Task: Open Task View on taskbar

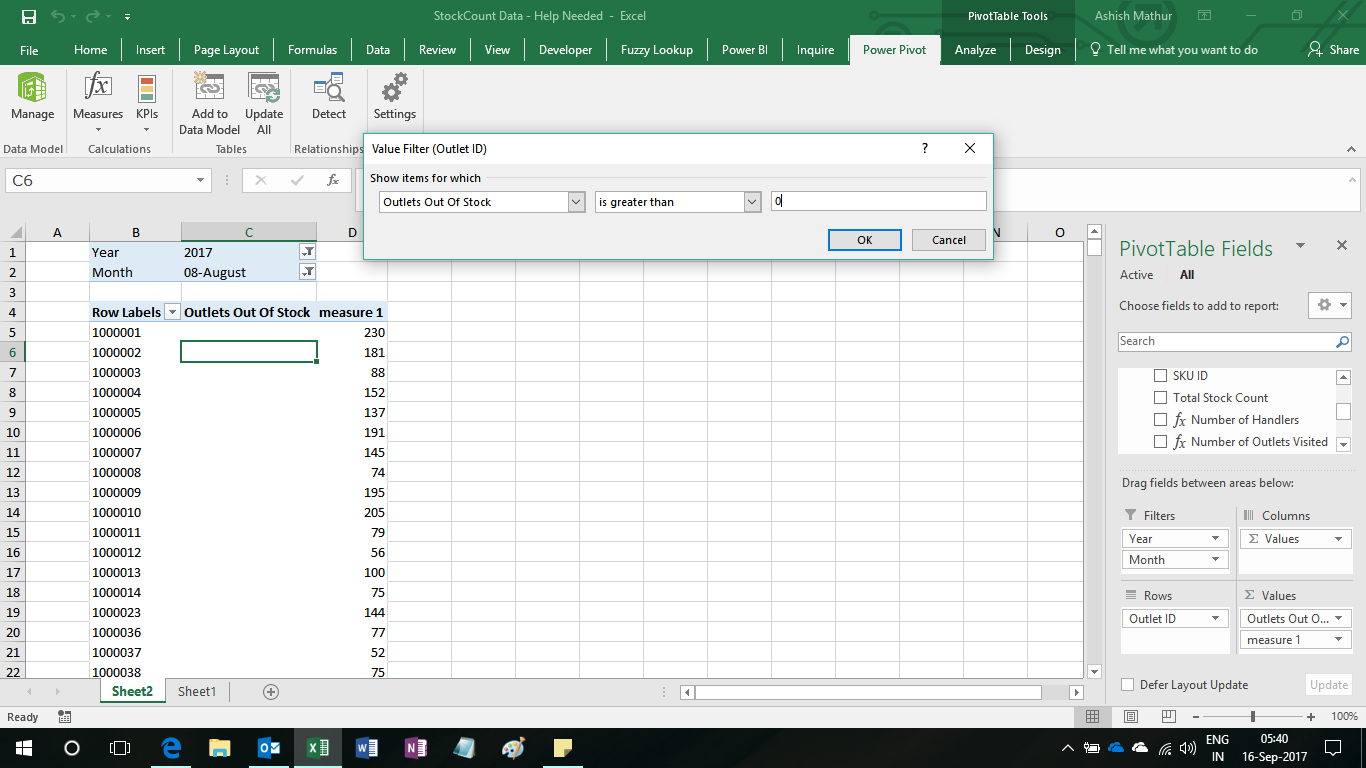Action: click(120, 748)
